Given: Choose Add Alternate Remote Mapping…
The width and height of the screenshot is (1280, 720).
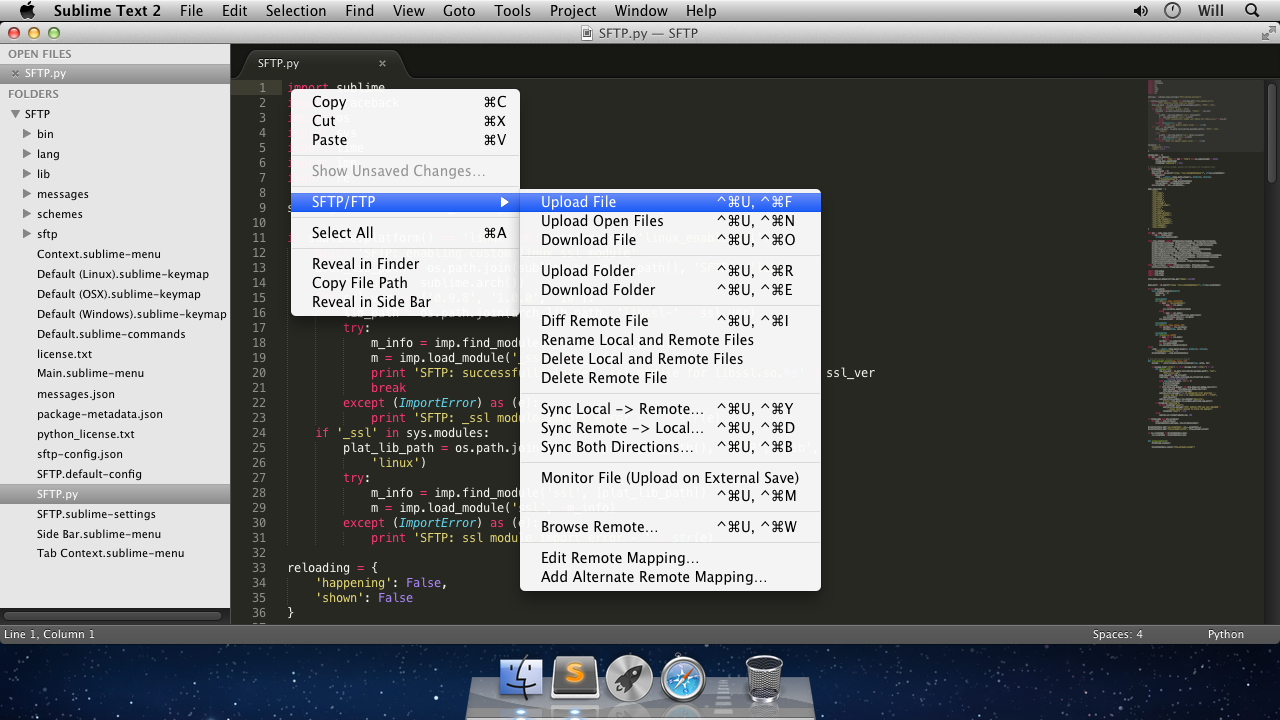Looking at the screenshot, I should [x=670, y=577].
